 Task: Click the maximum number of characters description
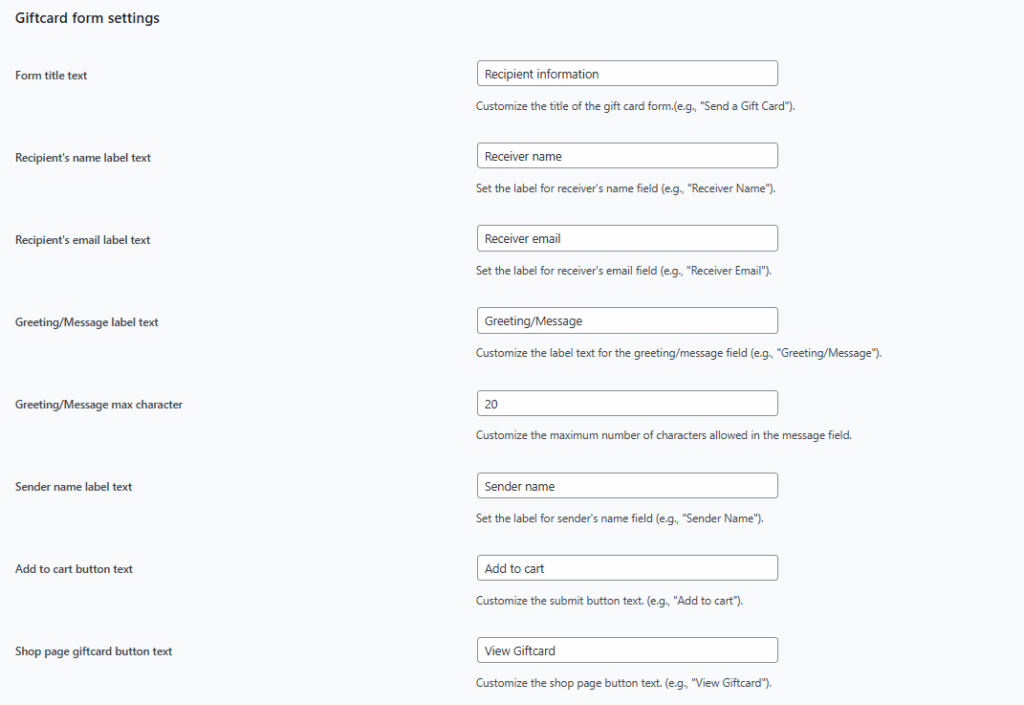pyautogui.click(x=664, y=435)
